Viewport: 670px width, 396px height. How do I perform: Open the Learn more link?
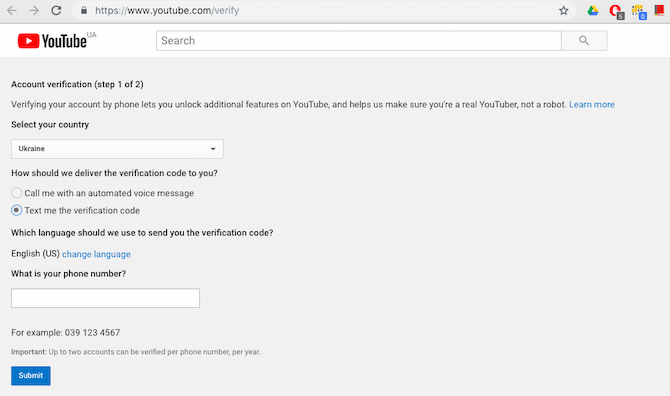[x=592, y=105]
